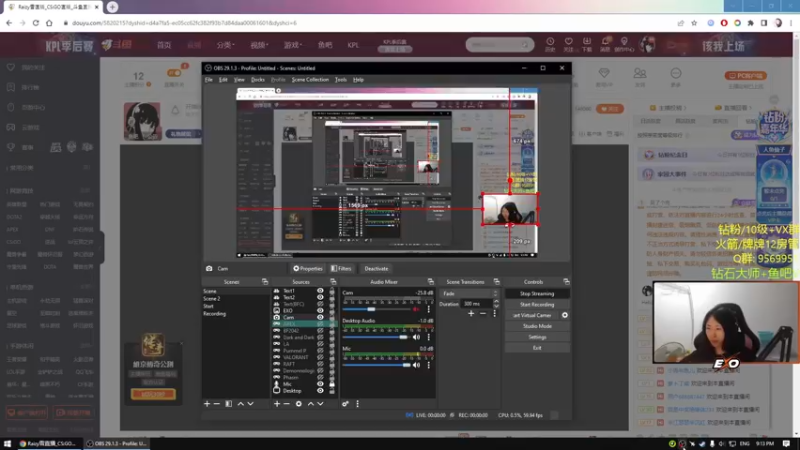800x450 pixels.
Task: Hide the Cam source via eye icon
Action: (320, 317)
